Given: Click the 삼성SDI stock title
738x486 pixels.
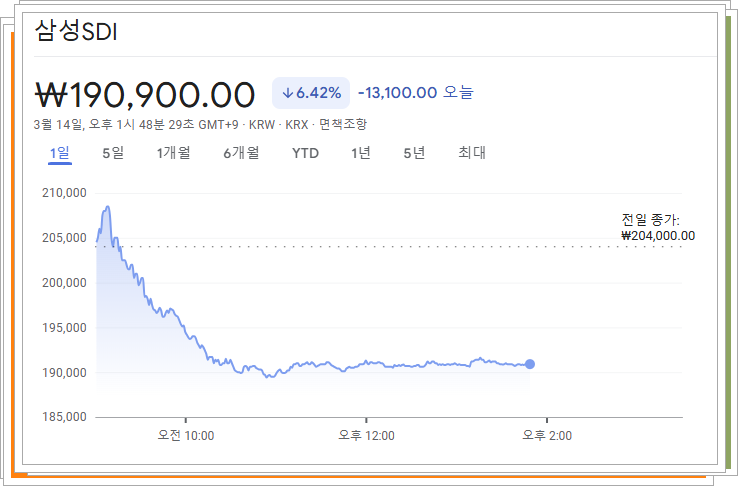Looking at the screenshot, I should [76, 32].
